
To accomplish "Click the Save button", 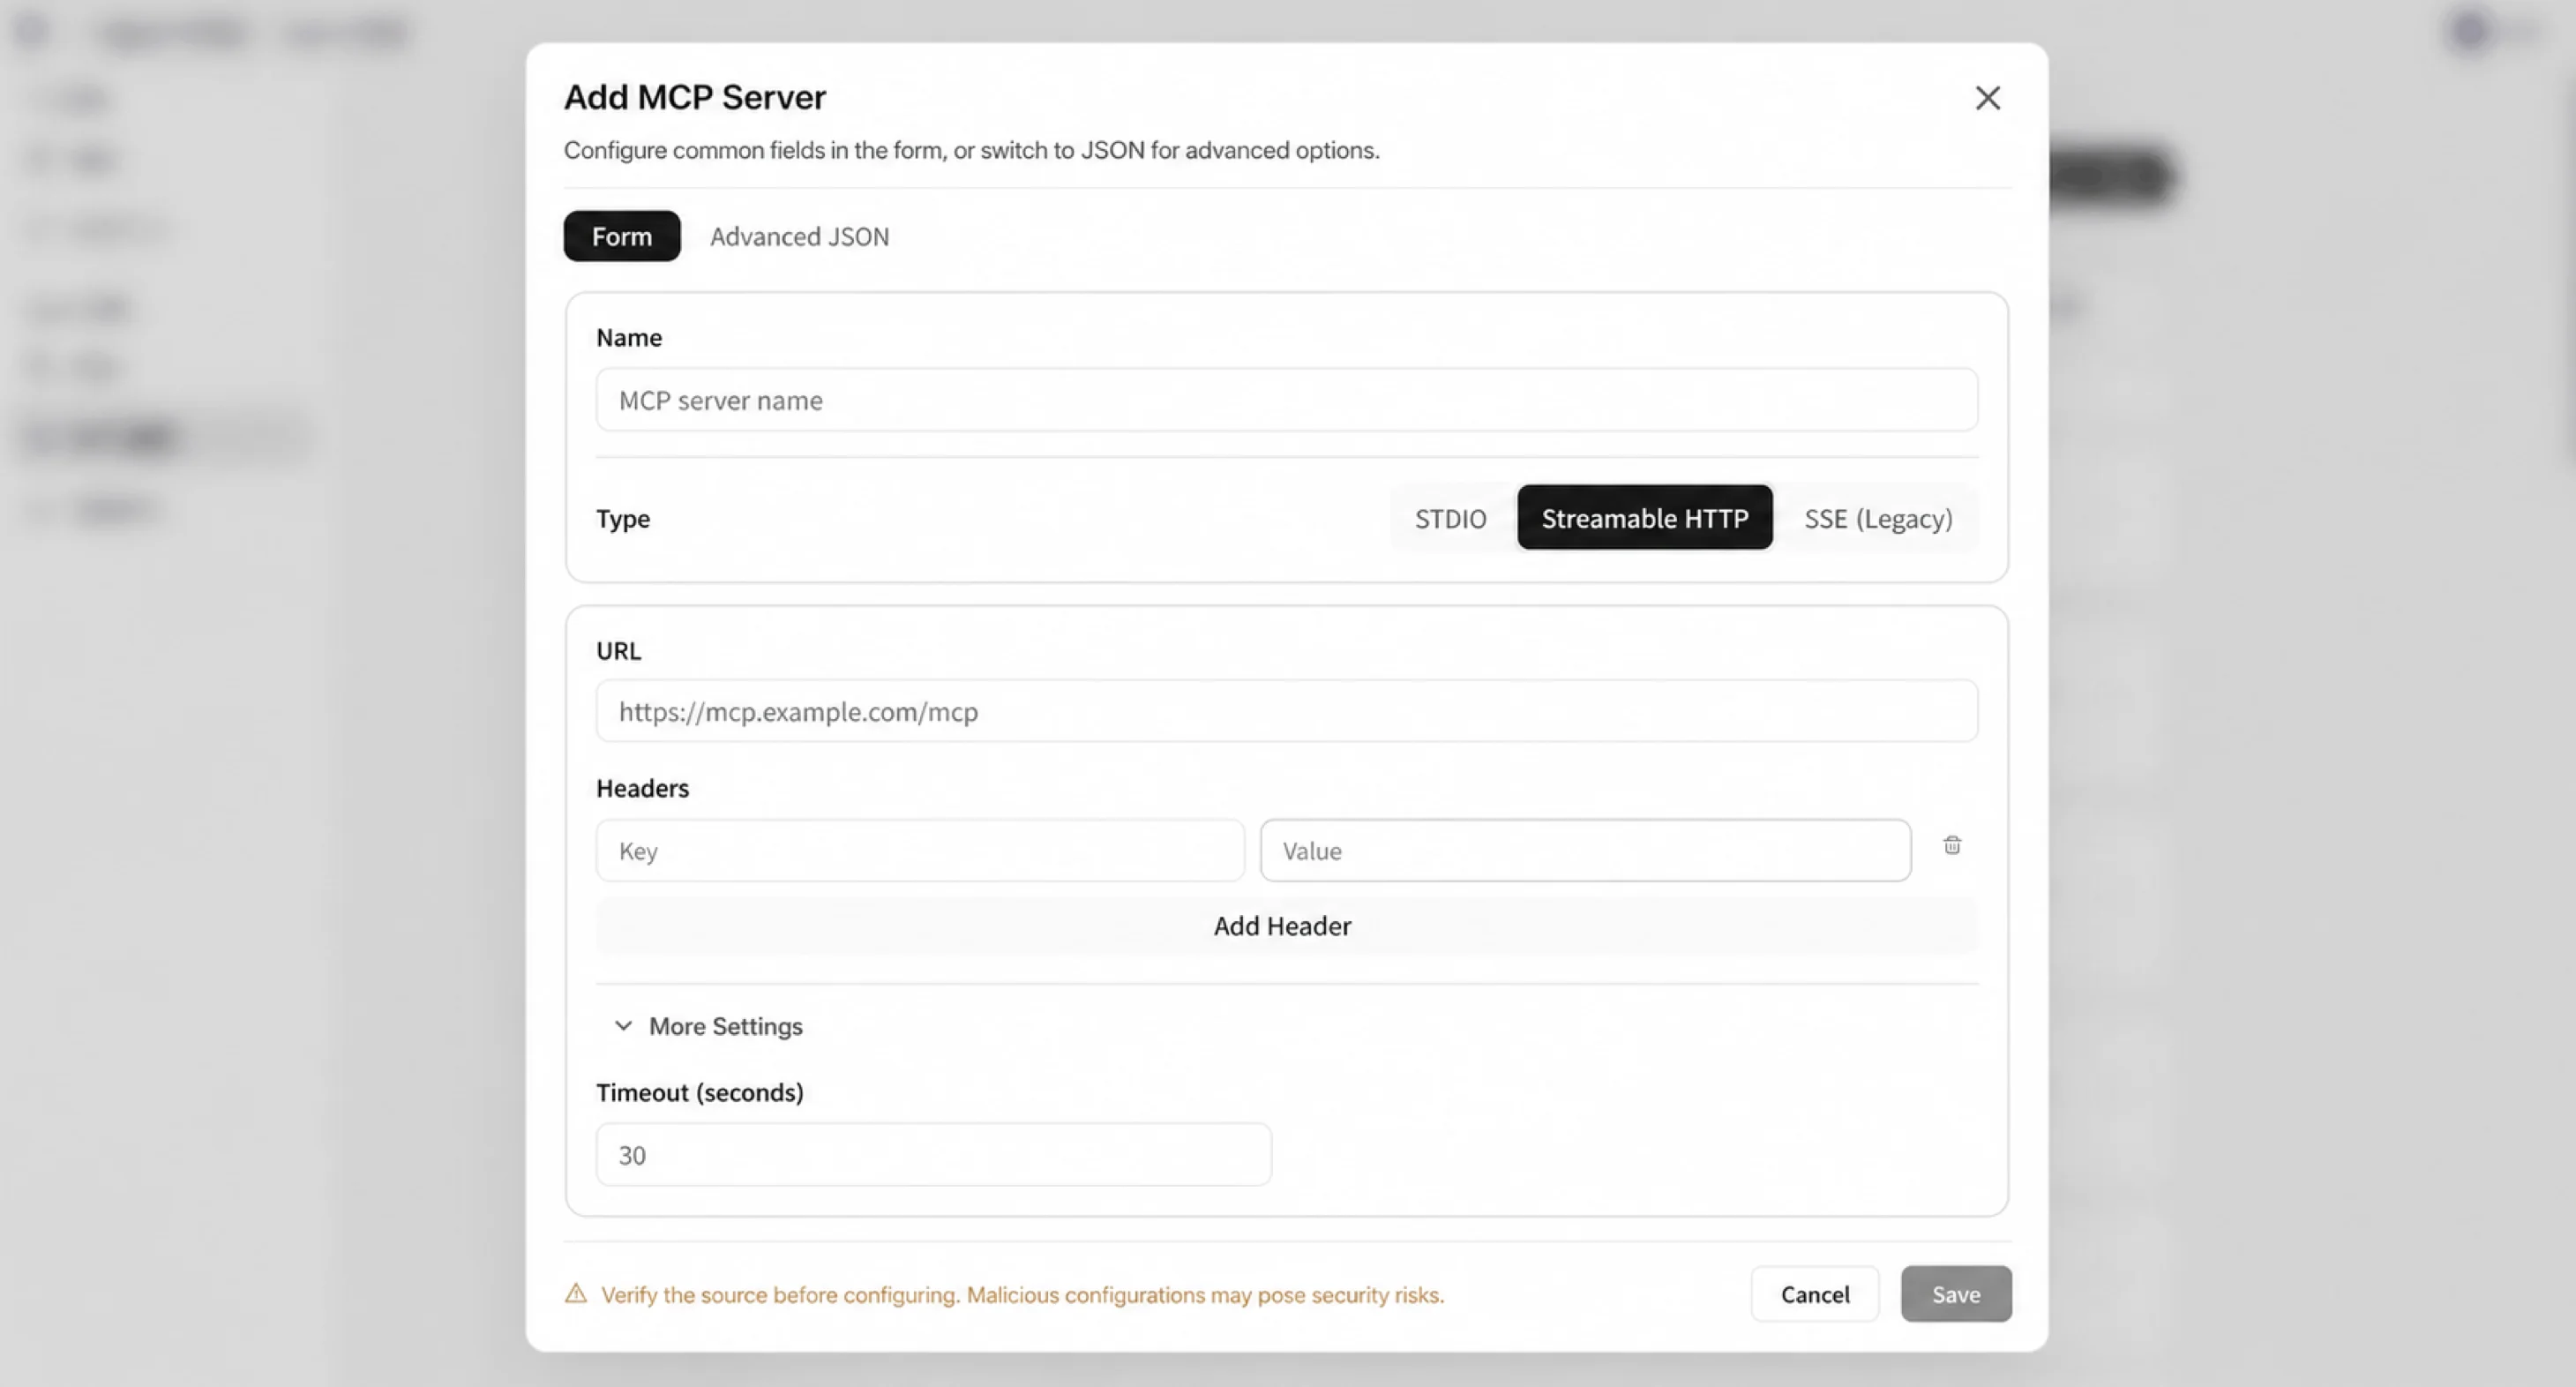I will coord(1956,1294).
